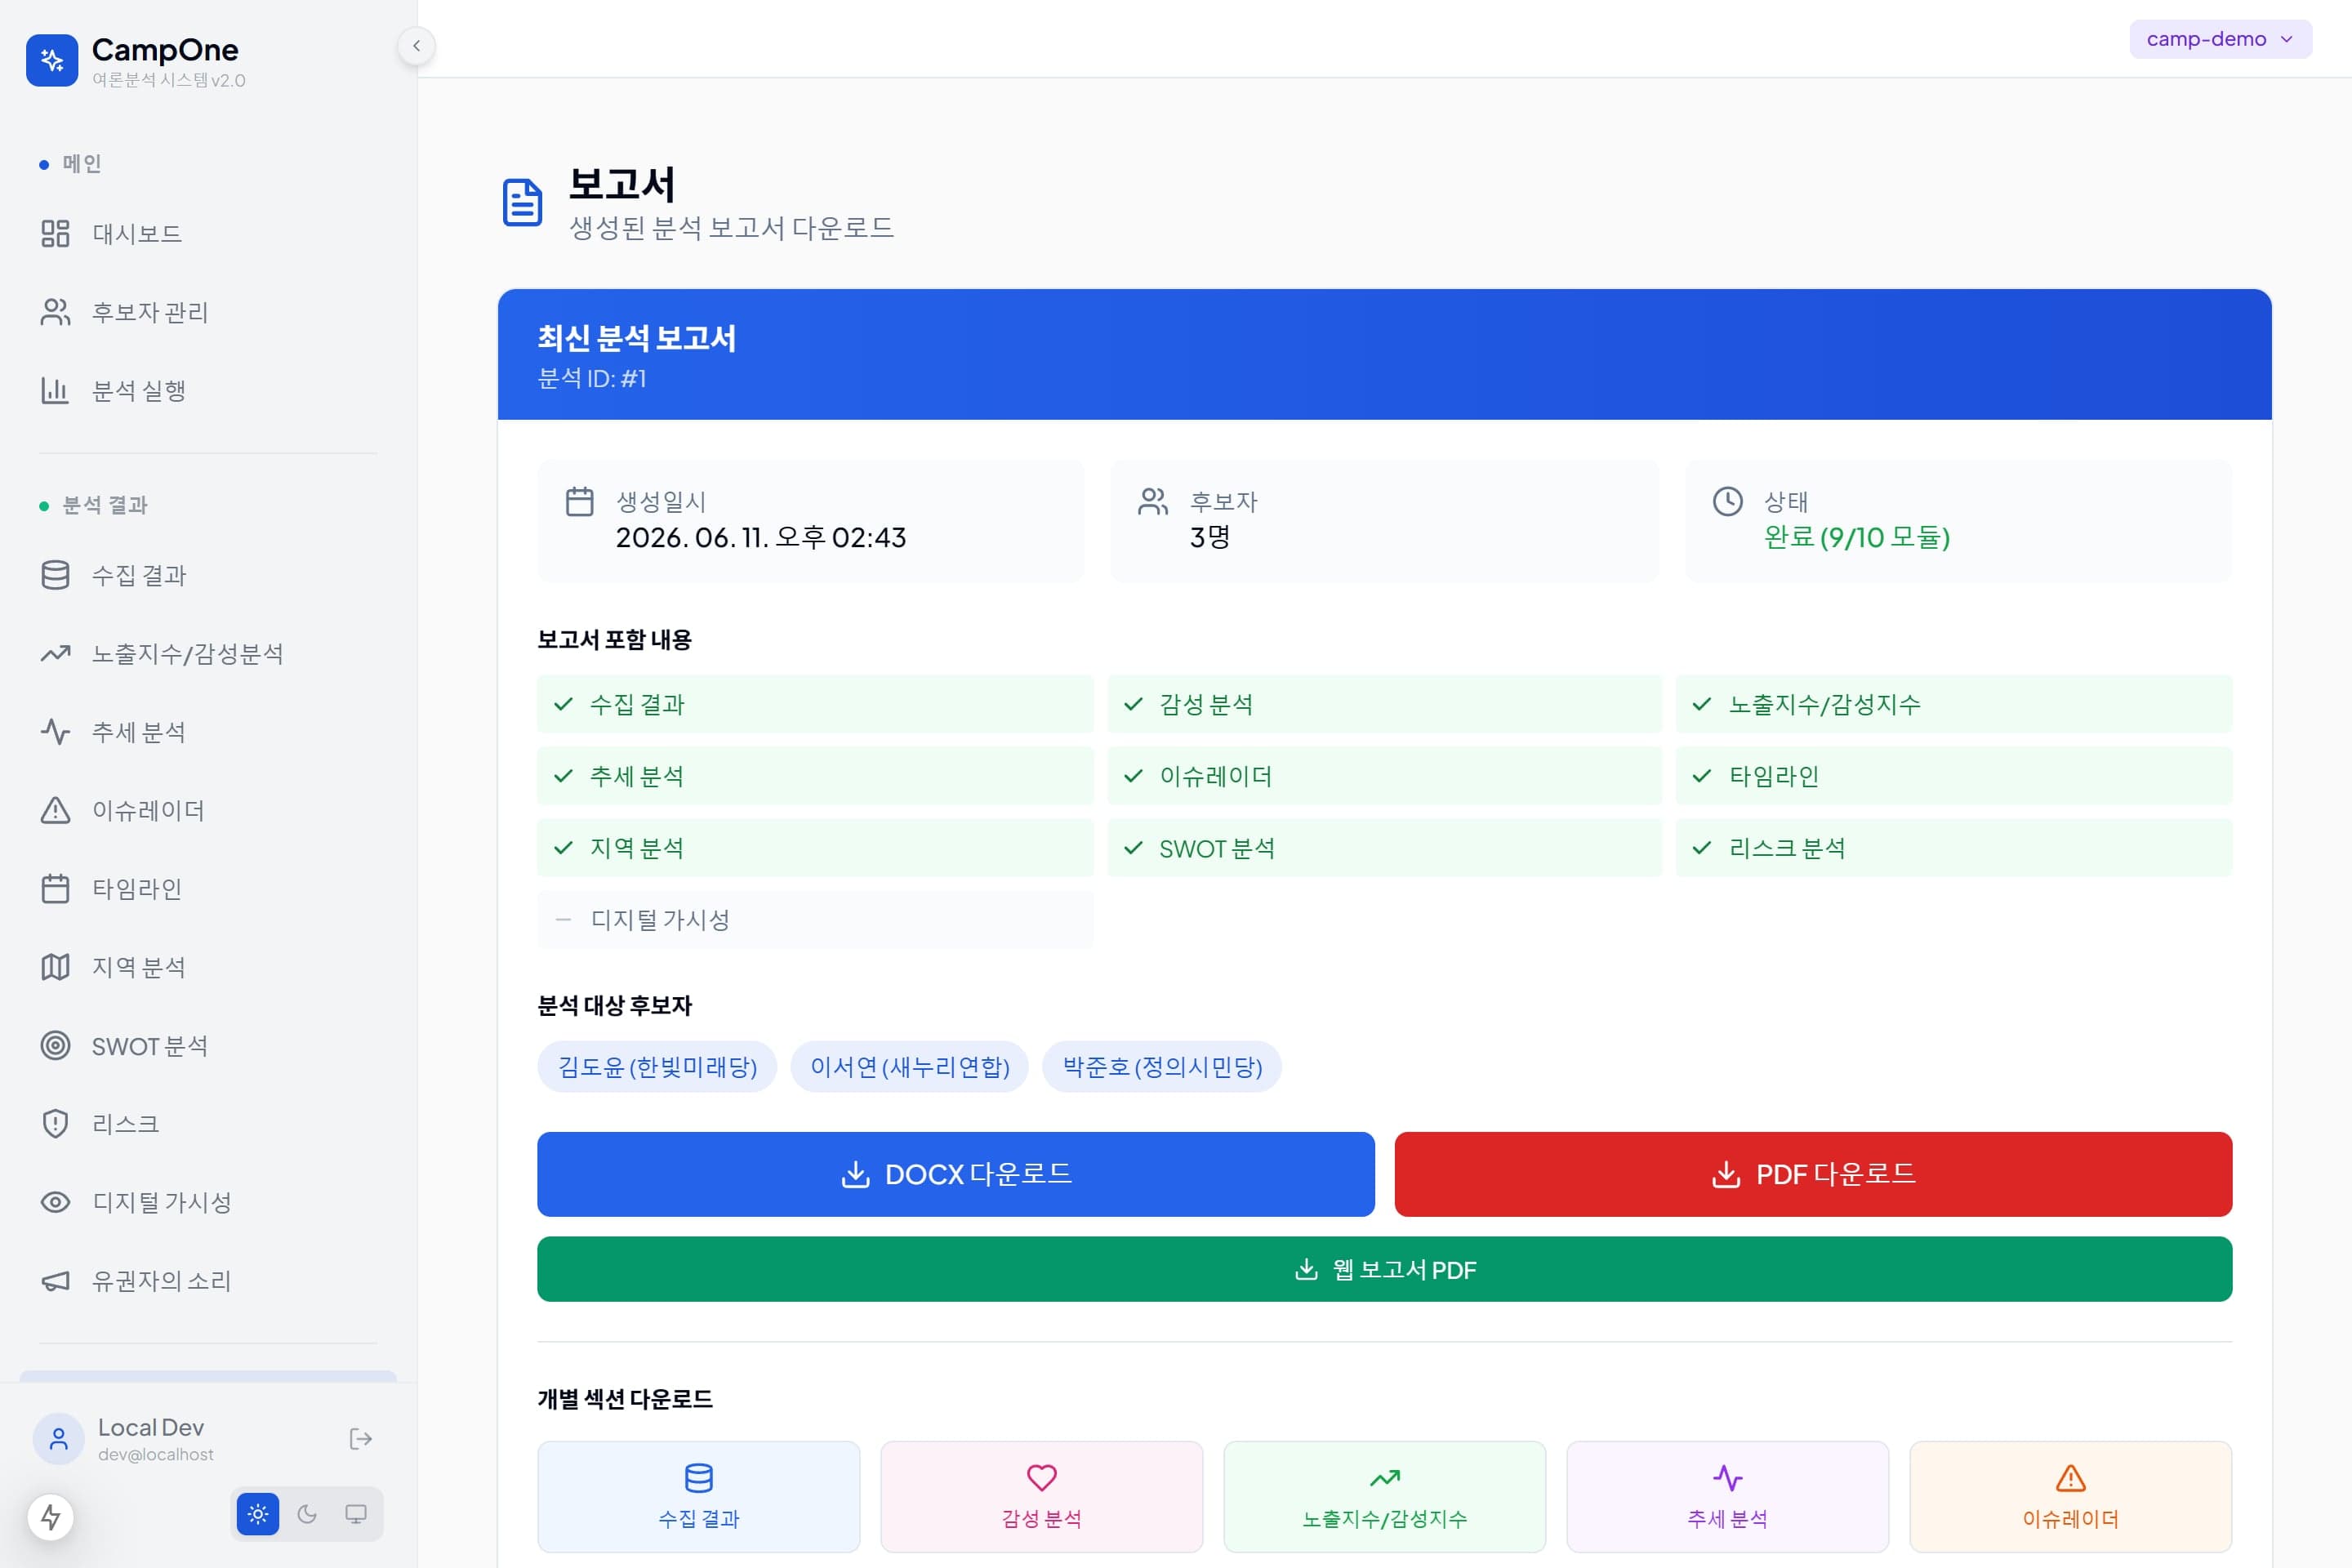Open 분석 실행 in the sidebar

tap(208, 391)
